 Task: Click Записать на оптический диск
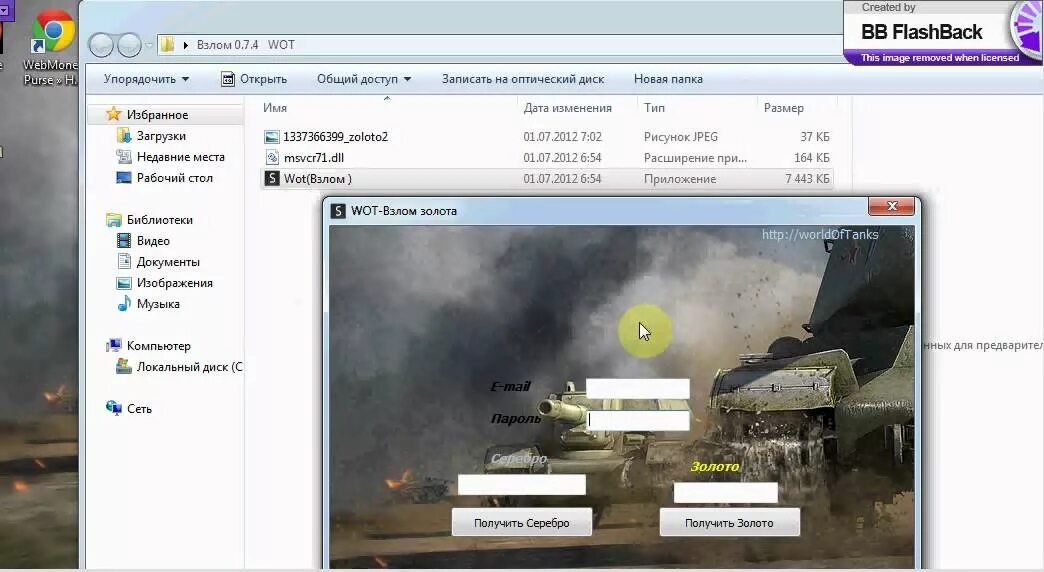523,79
